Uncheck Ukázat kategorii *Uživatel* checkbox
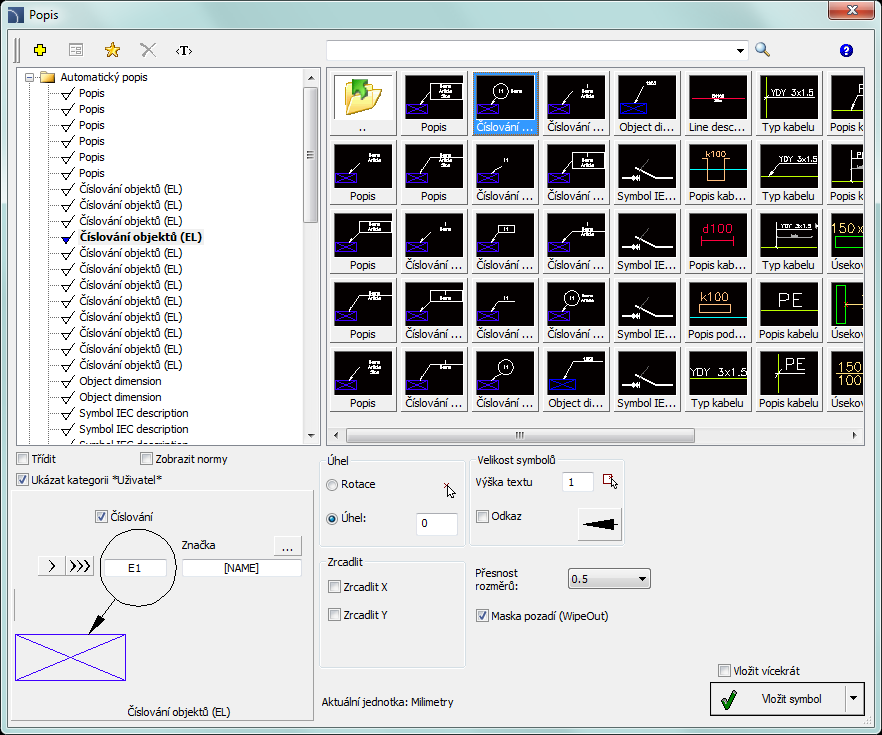882x735 pixels. [22, 480]
